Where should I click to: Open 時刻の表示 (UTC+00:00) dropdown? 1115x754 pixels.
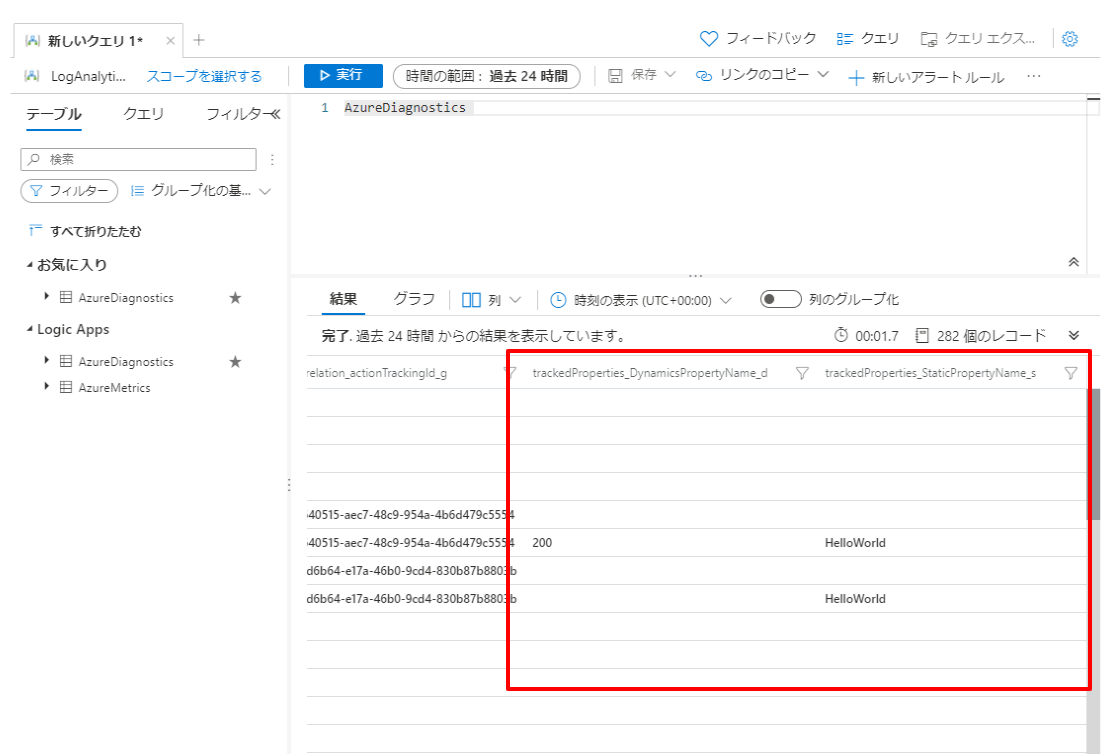641,300
